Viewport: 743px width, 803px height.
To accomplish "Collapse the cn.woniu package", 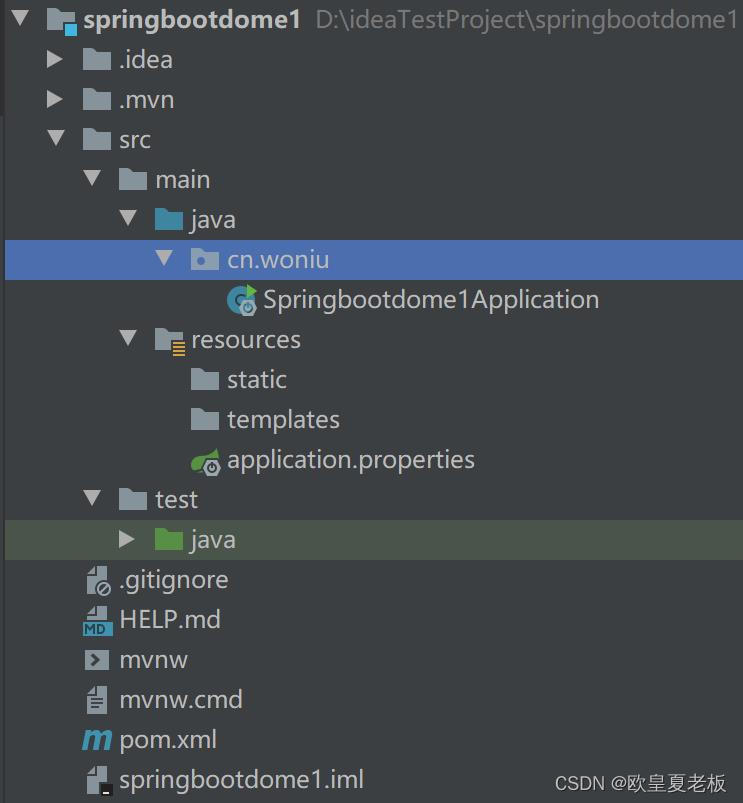I will tap(164, 258).
